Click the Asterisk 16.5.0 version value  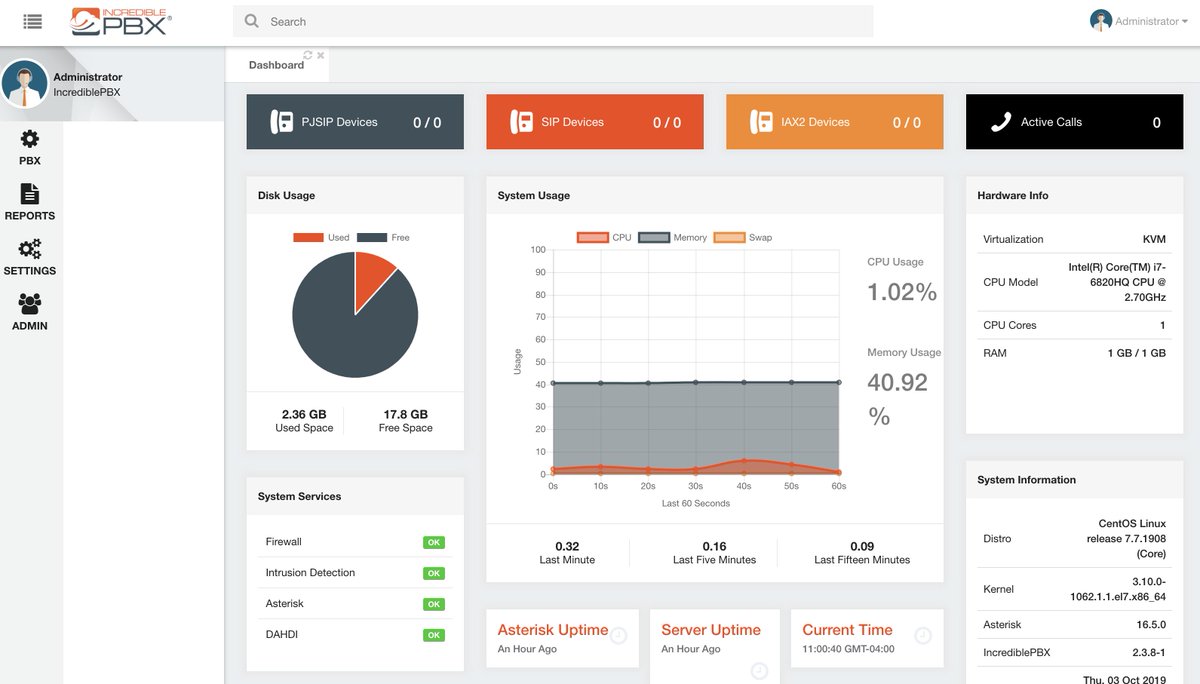(x=1152, y=624)
